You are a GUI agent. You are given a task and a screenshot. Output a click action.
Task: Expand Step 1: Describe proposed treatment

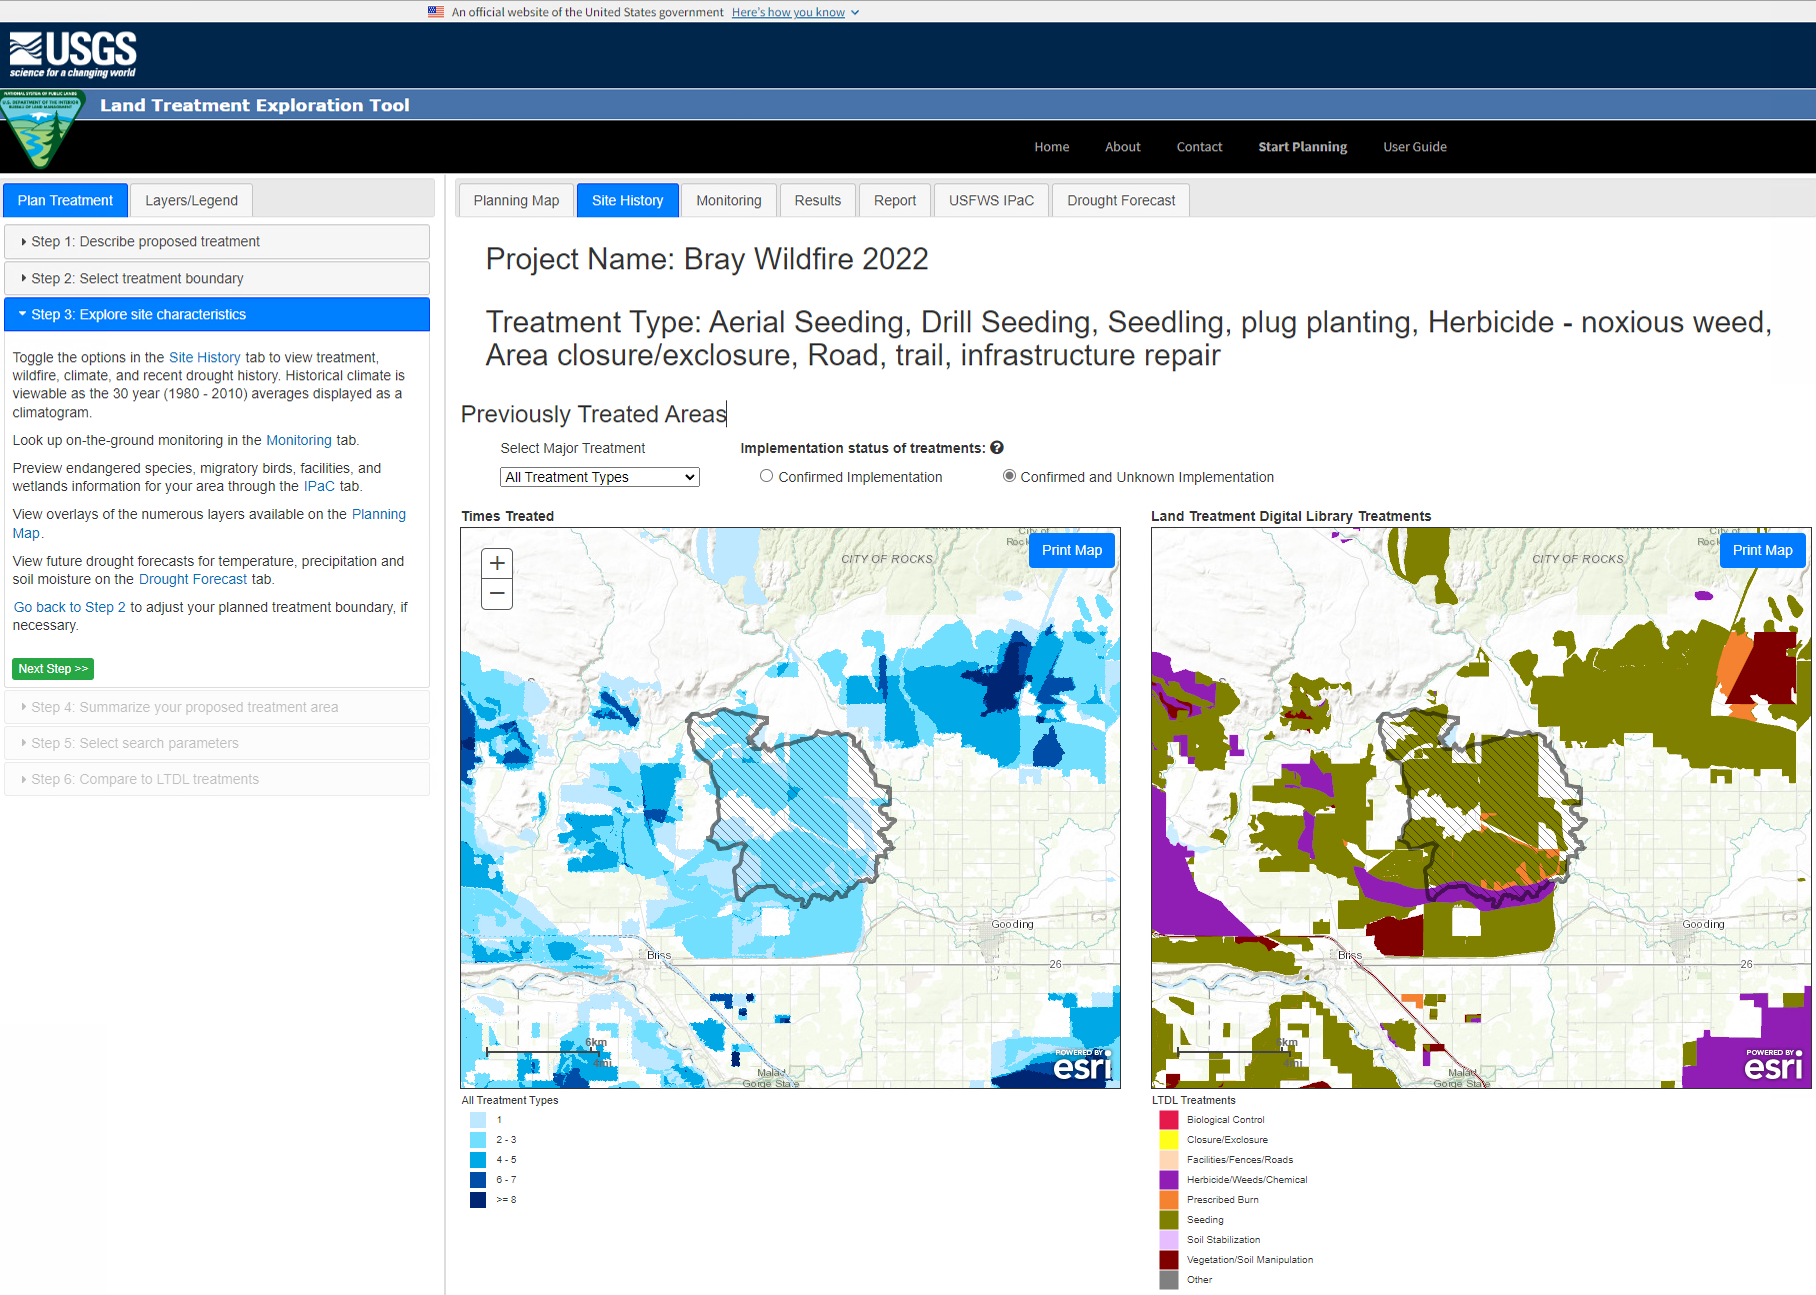click(x=217, y=242)
